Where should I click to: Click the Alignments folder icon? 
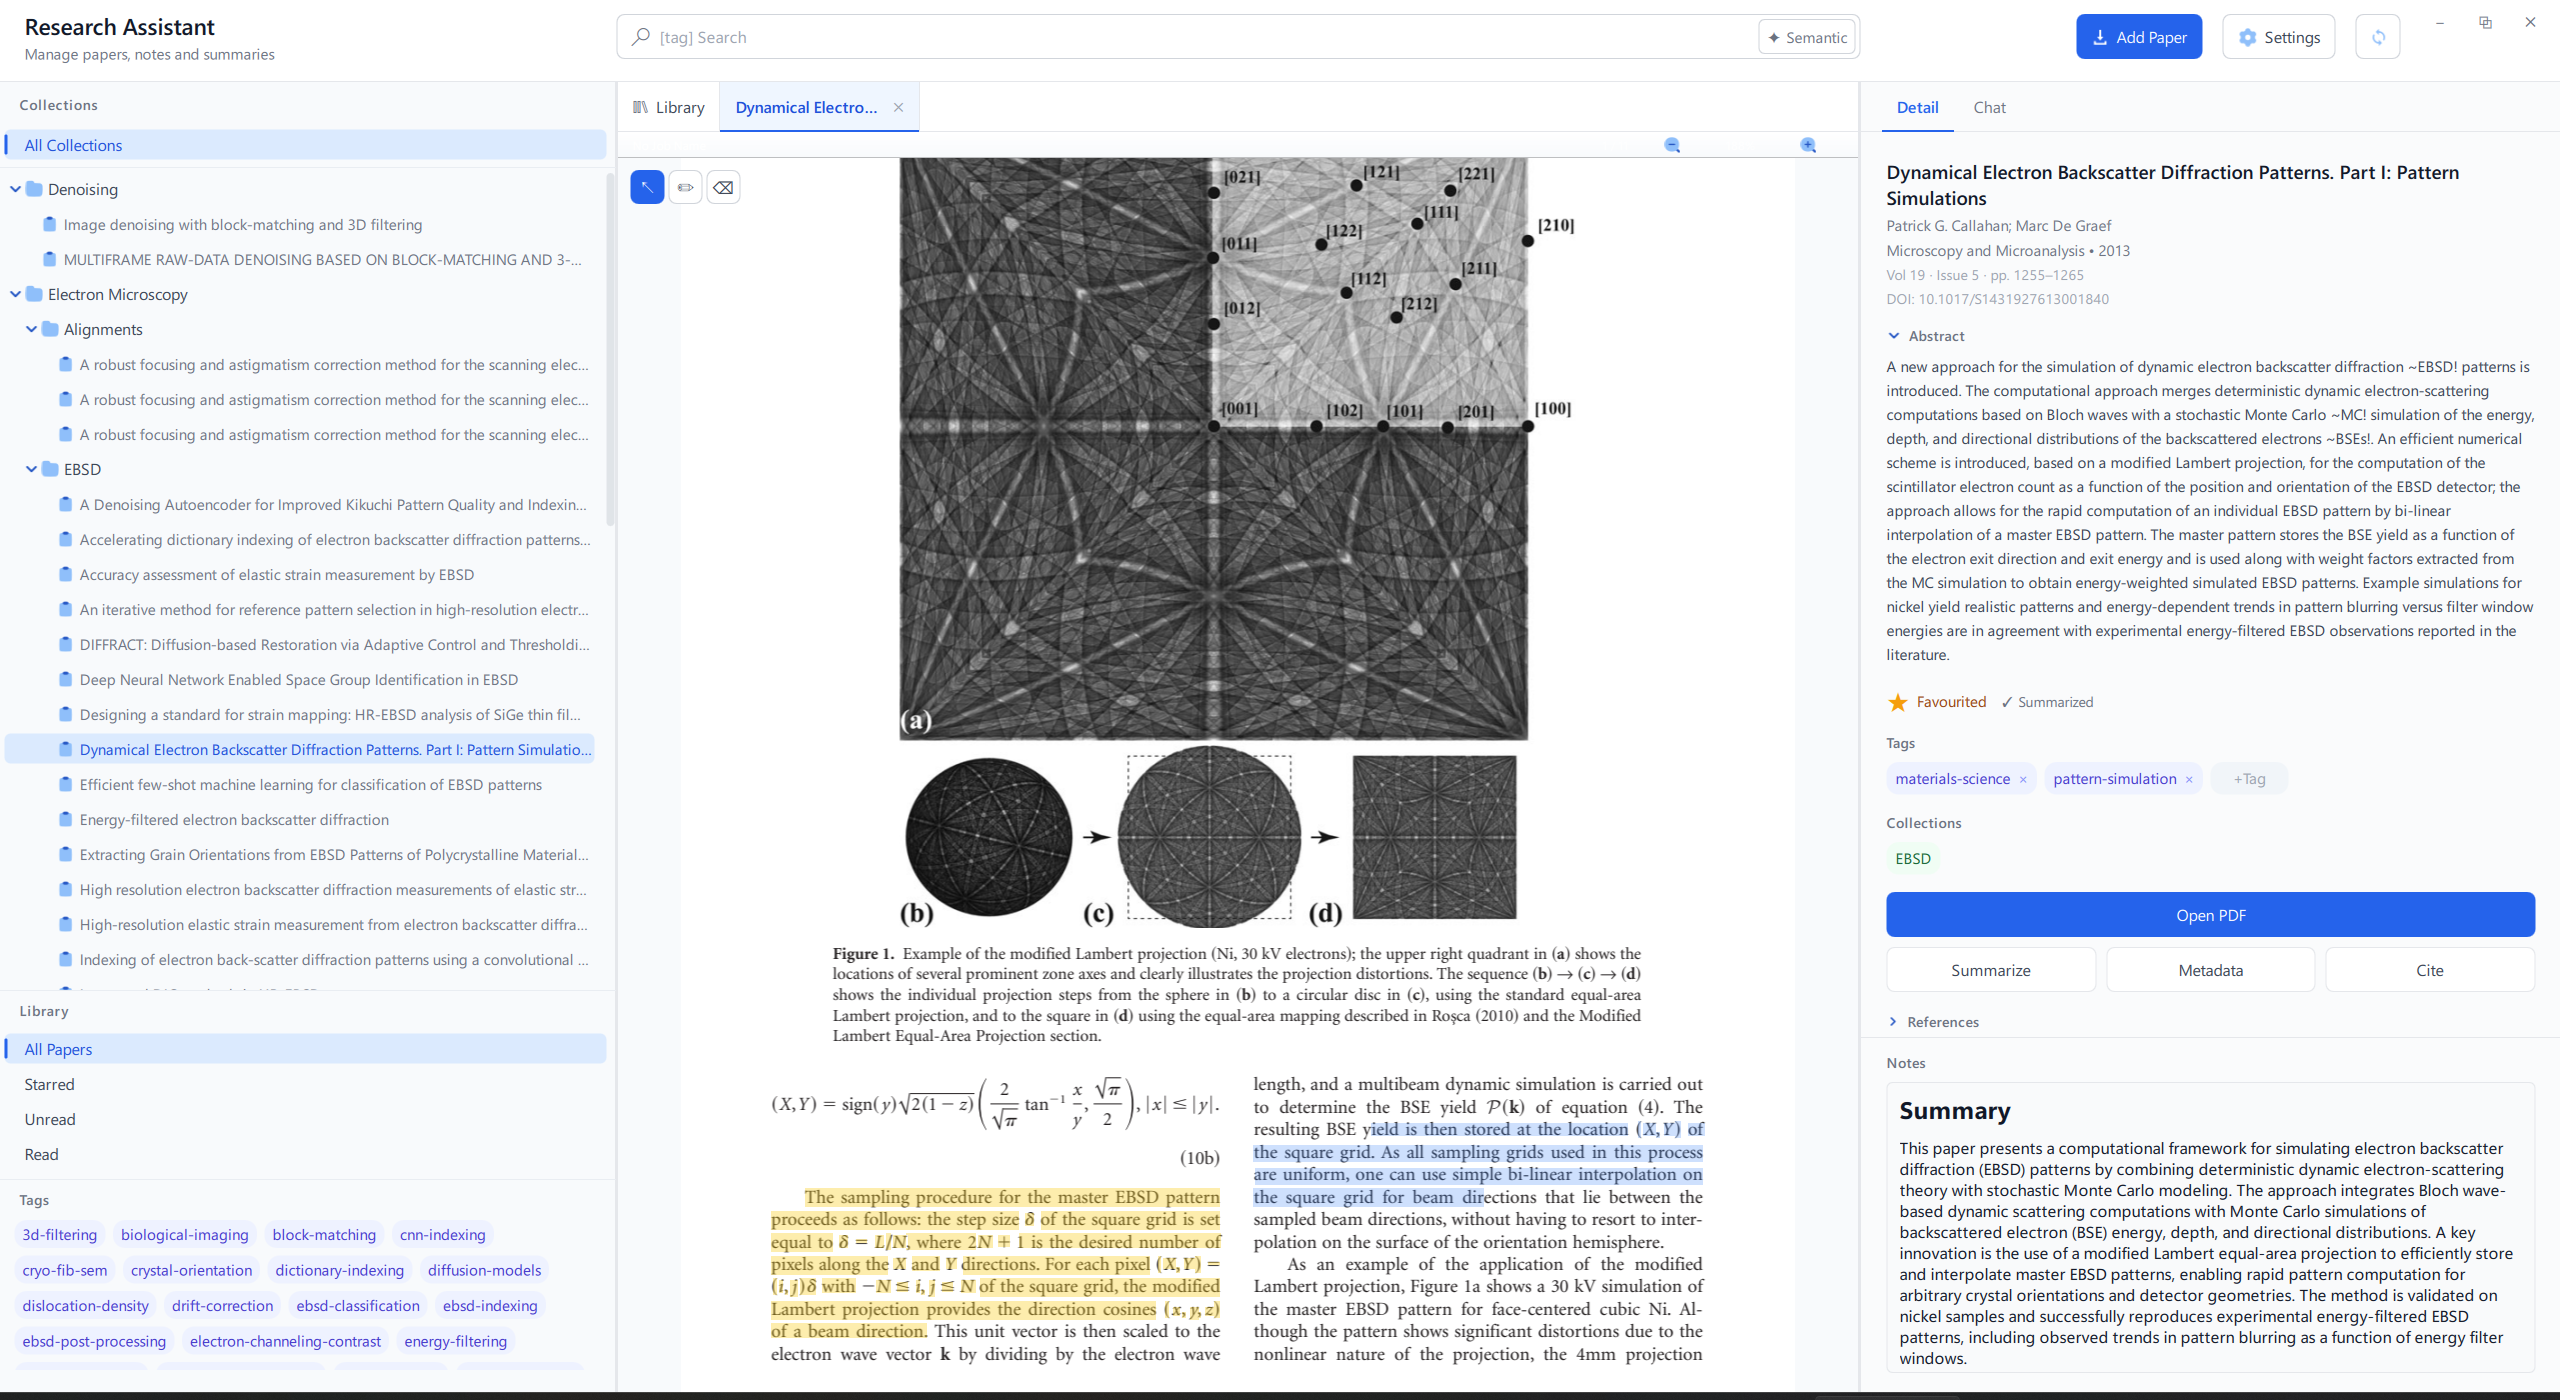(x=51, y=329)
